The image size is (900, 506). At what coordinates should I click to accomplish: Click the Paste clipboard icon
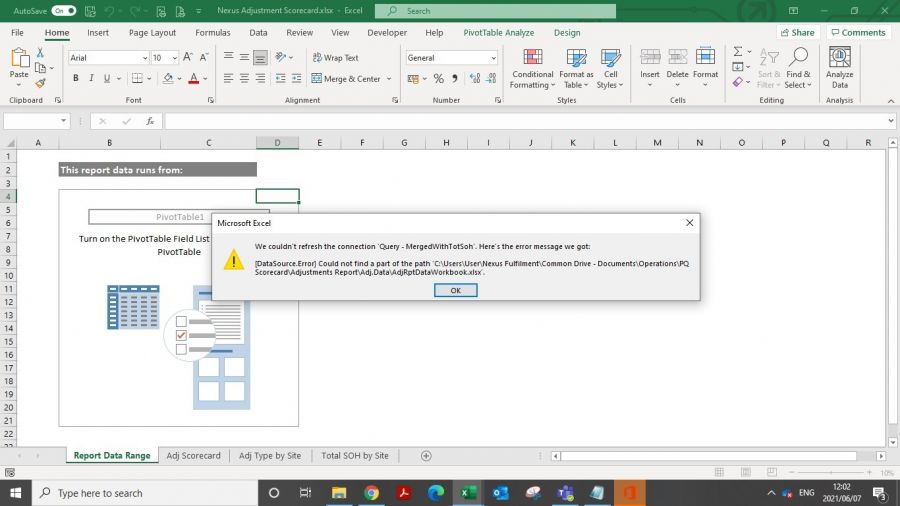tap(19, 58)
